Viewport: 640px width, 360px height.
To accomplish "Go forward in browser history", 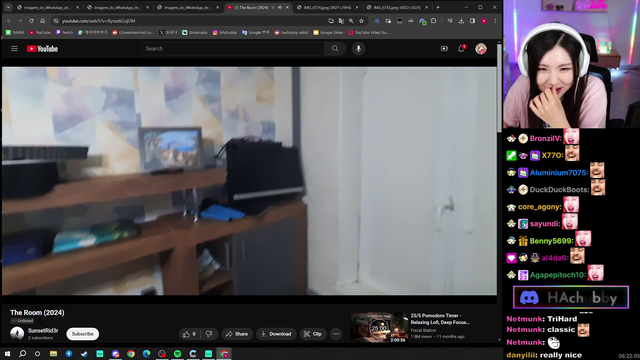I will coord(20,21).
